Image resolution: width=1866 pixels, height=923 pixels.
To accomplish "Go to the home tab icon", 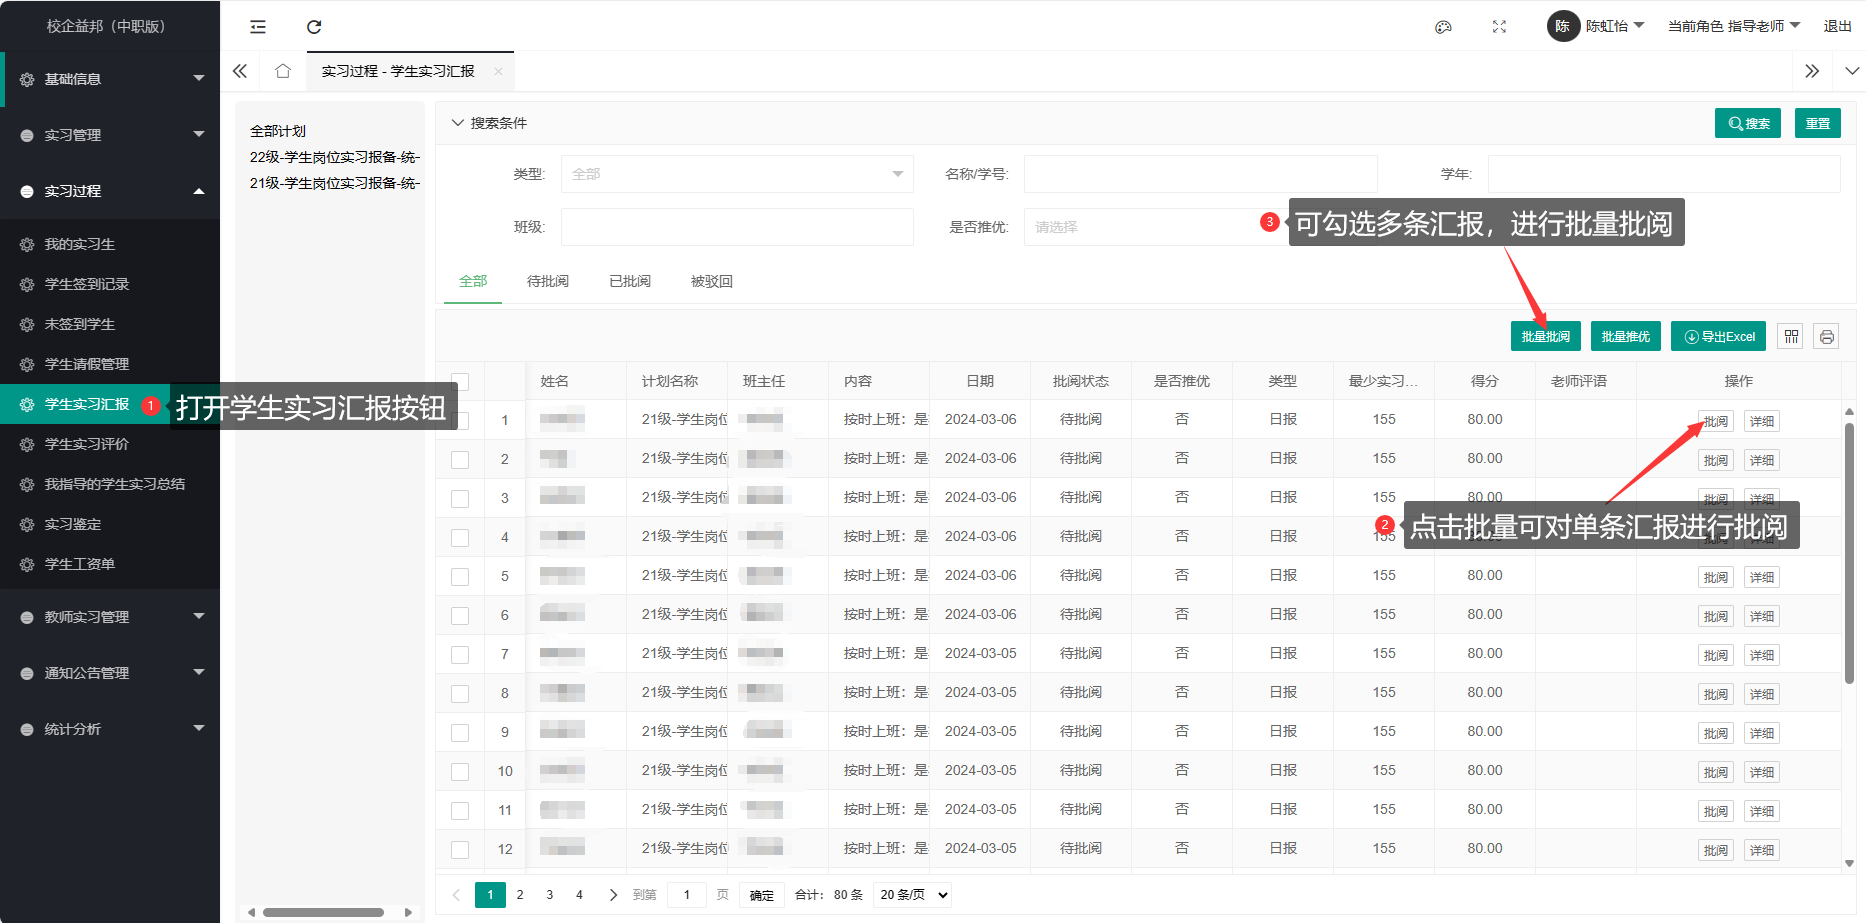I will [283, 71].
